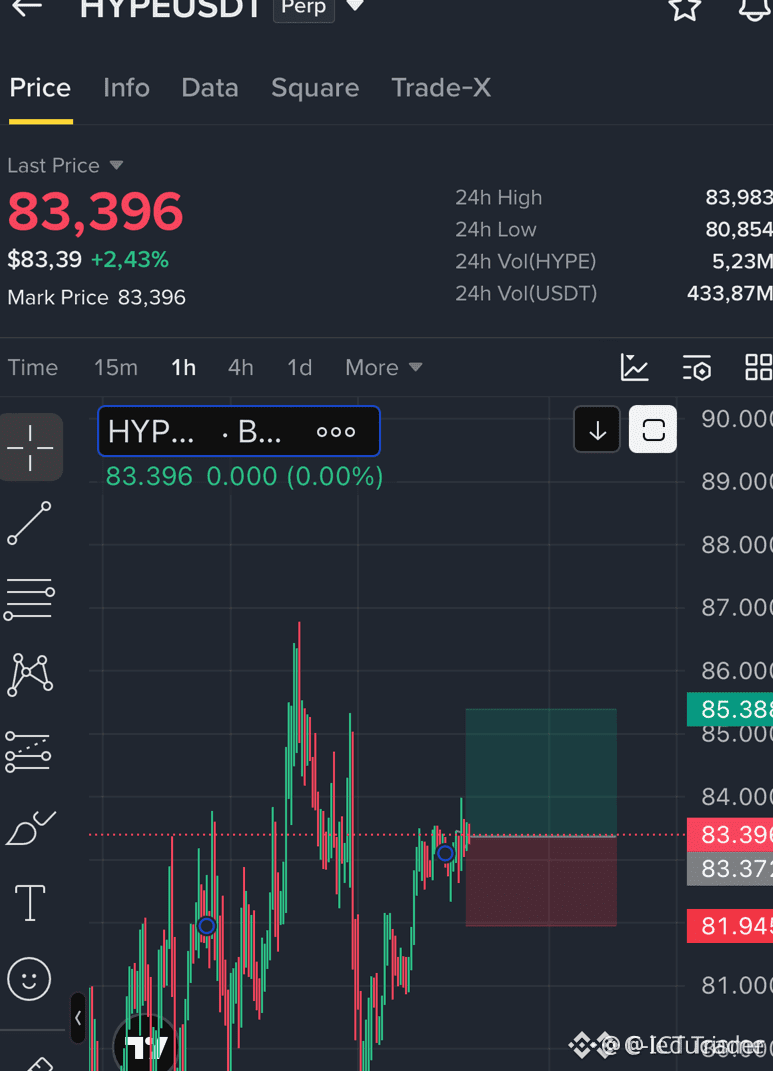Select the brush drawing tool
Viewport: 773px width, 1071px height.
(x=30, y=828)
